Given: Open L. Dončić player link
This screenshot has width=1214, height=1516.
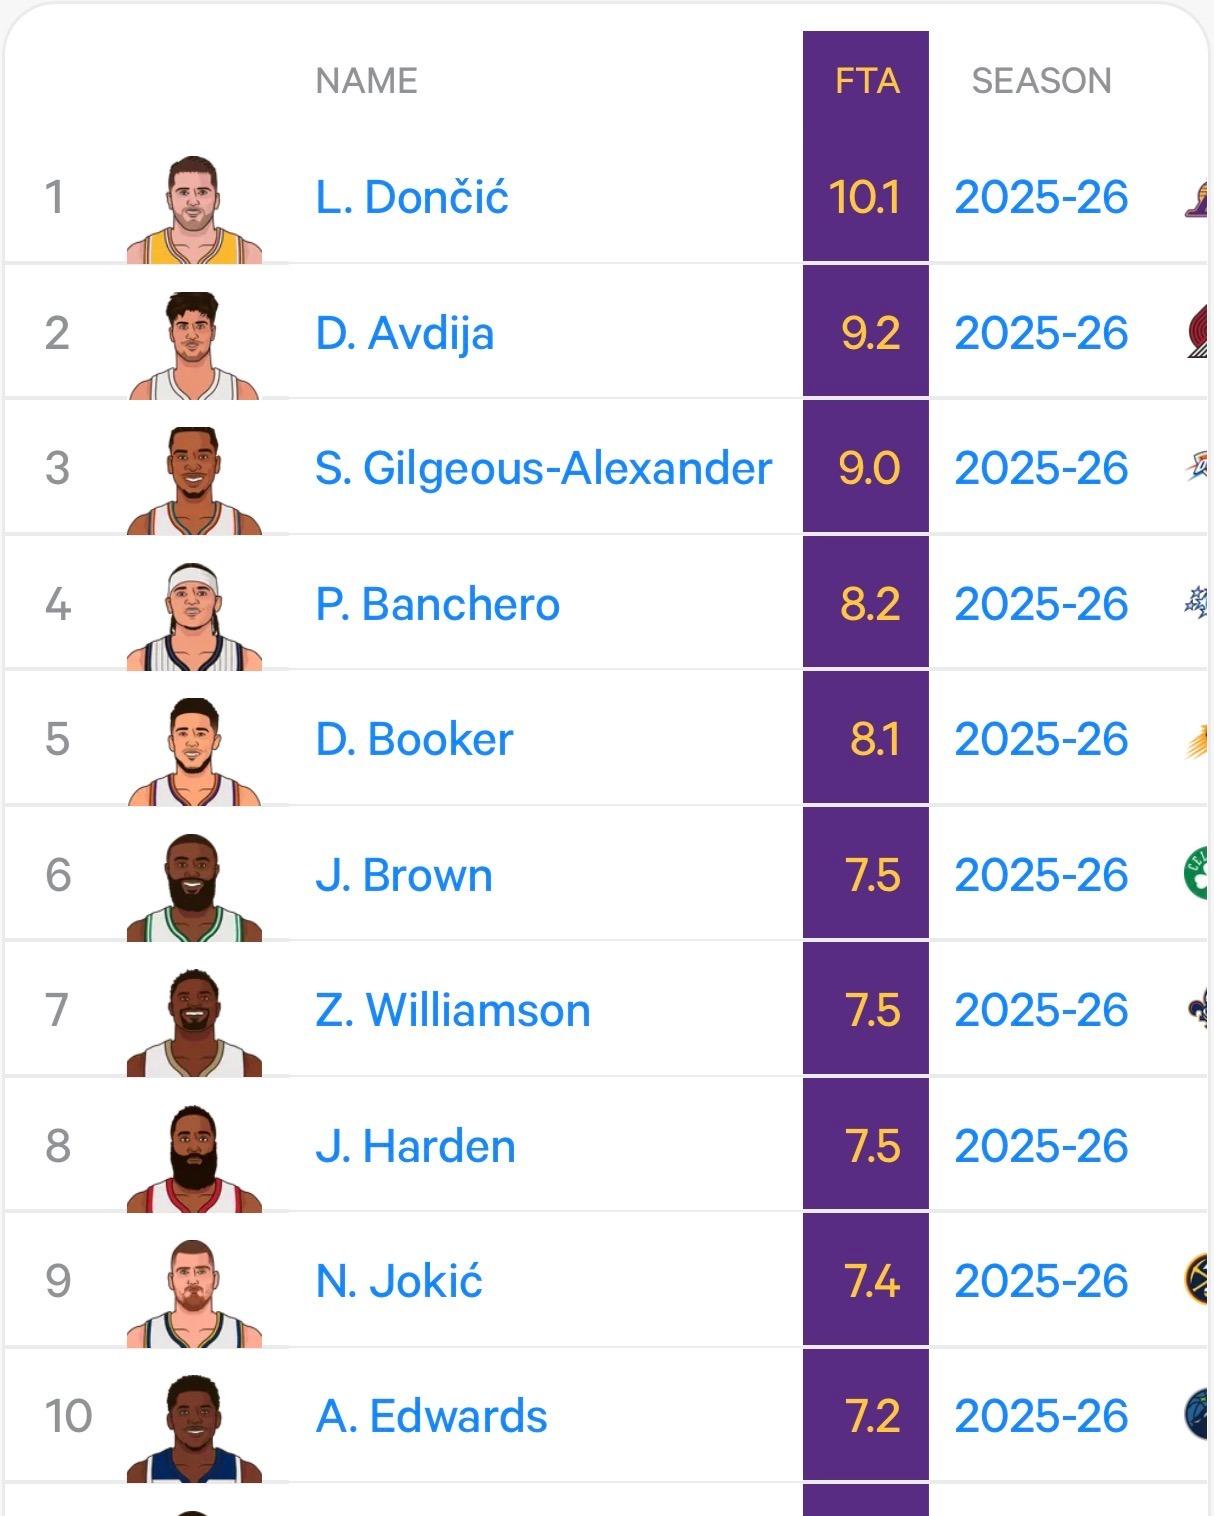Looking at the screenshot, I should (x=411, y=198).
